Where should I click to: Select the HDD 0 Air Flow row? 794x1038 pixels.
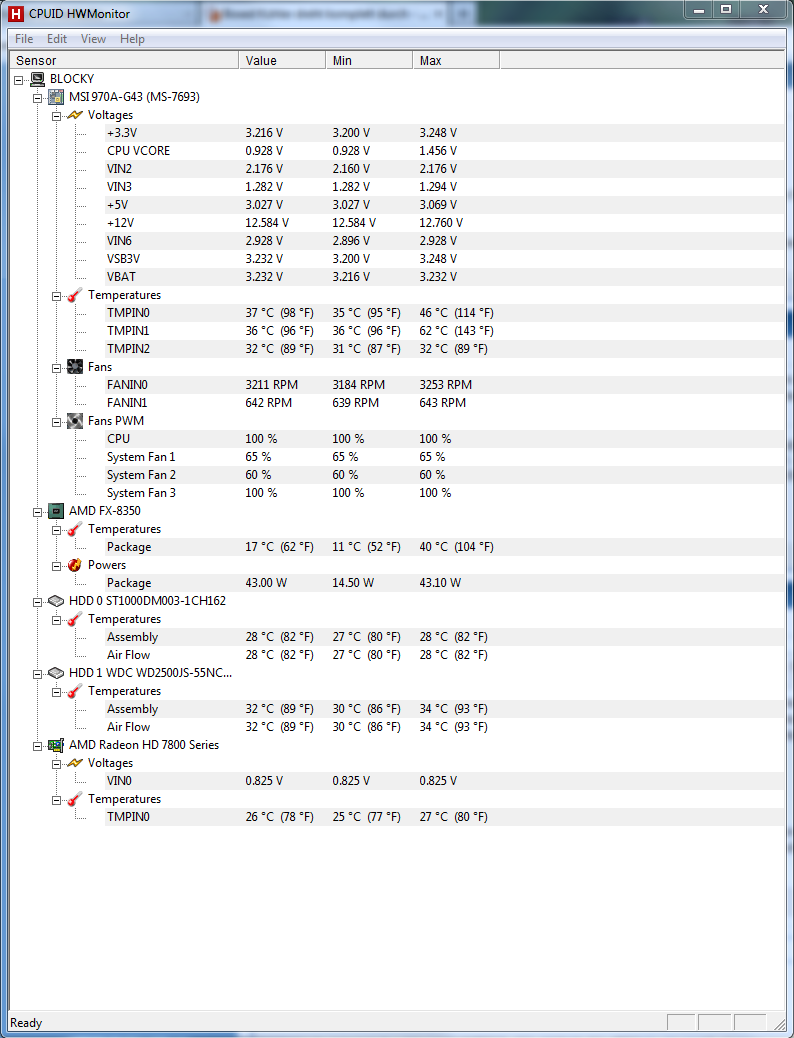click(444, 655)
